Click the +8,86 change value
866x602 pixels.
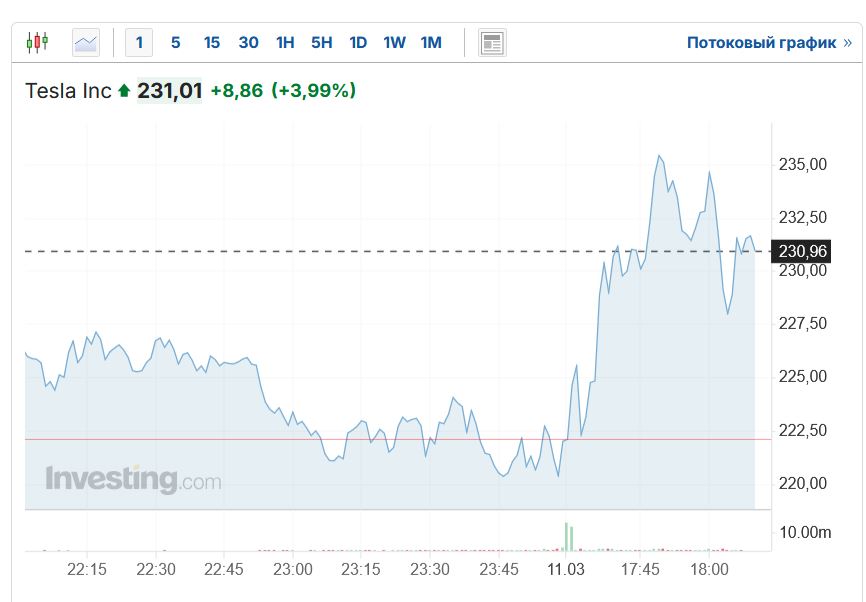(237, 91)
